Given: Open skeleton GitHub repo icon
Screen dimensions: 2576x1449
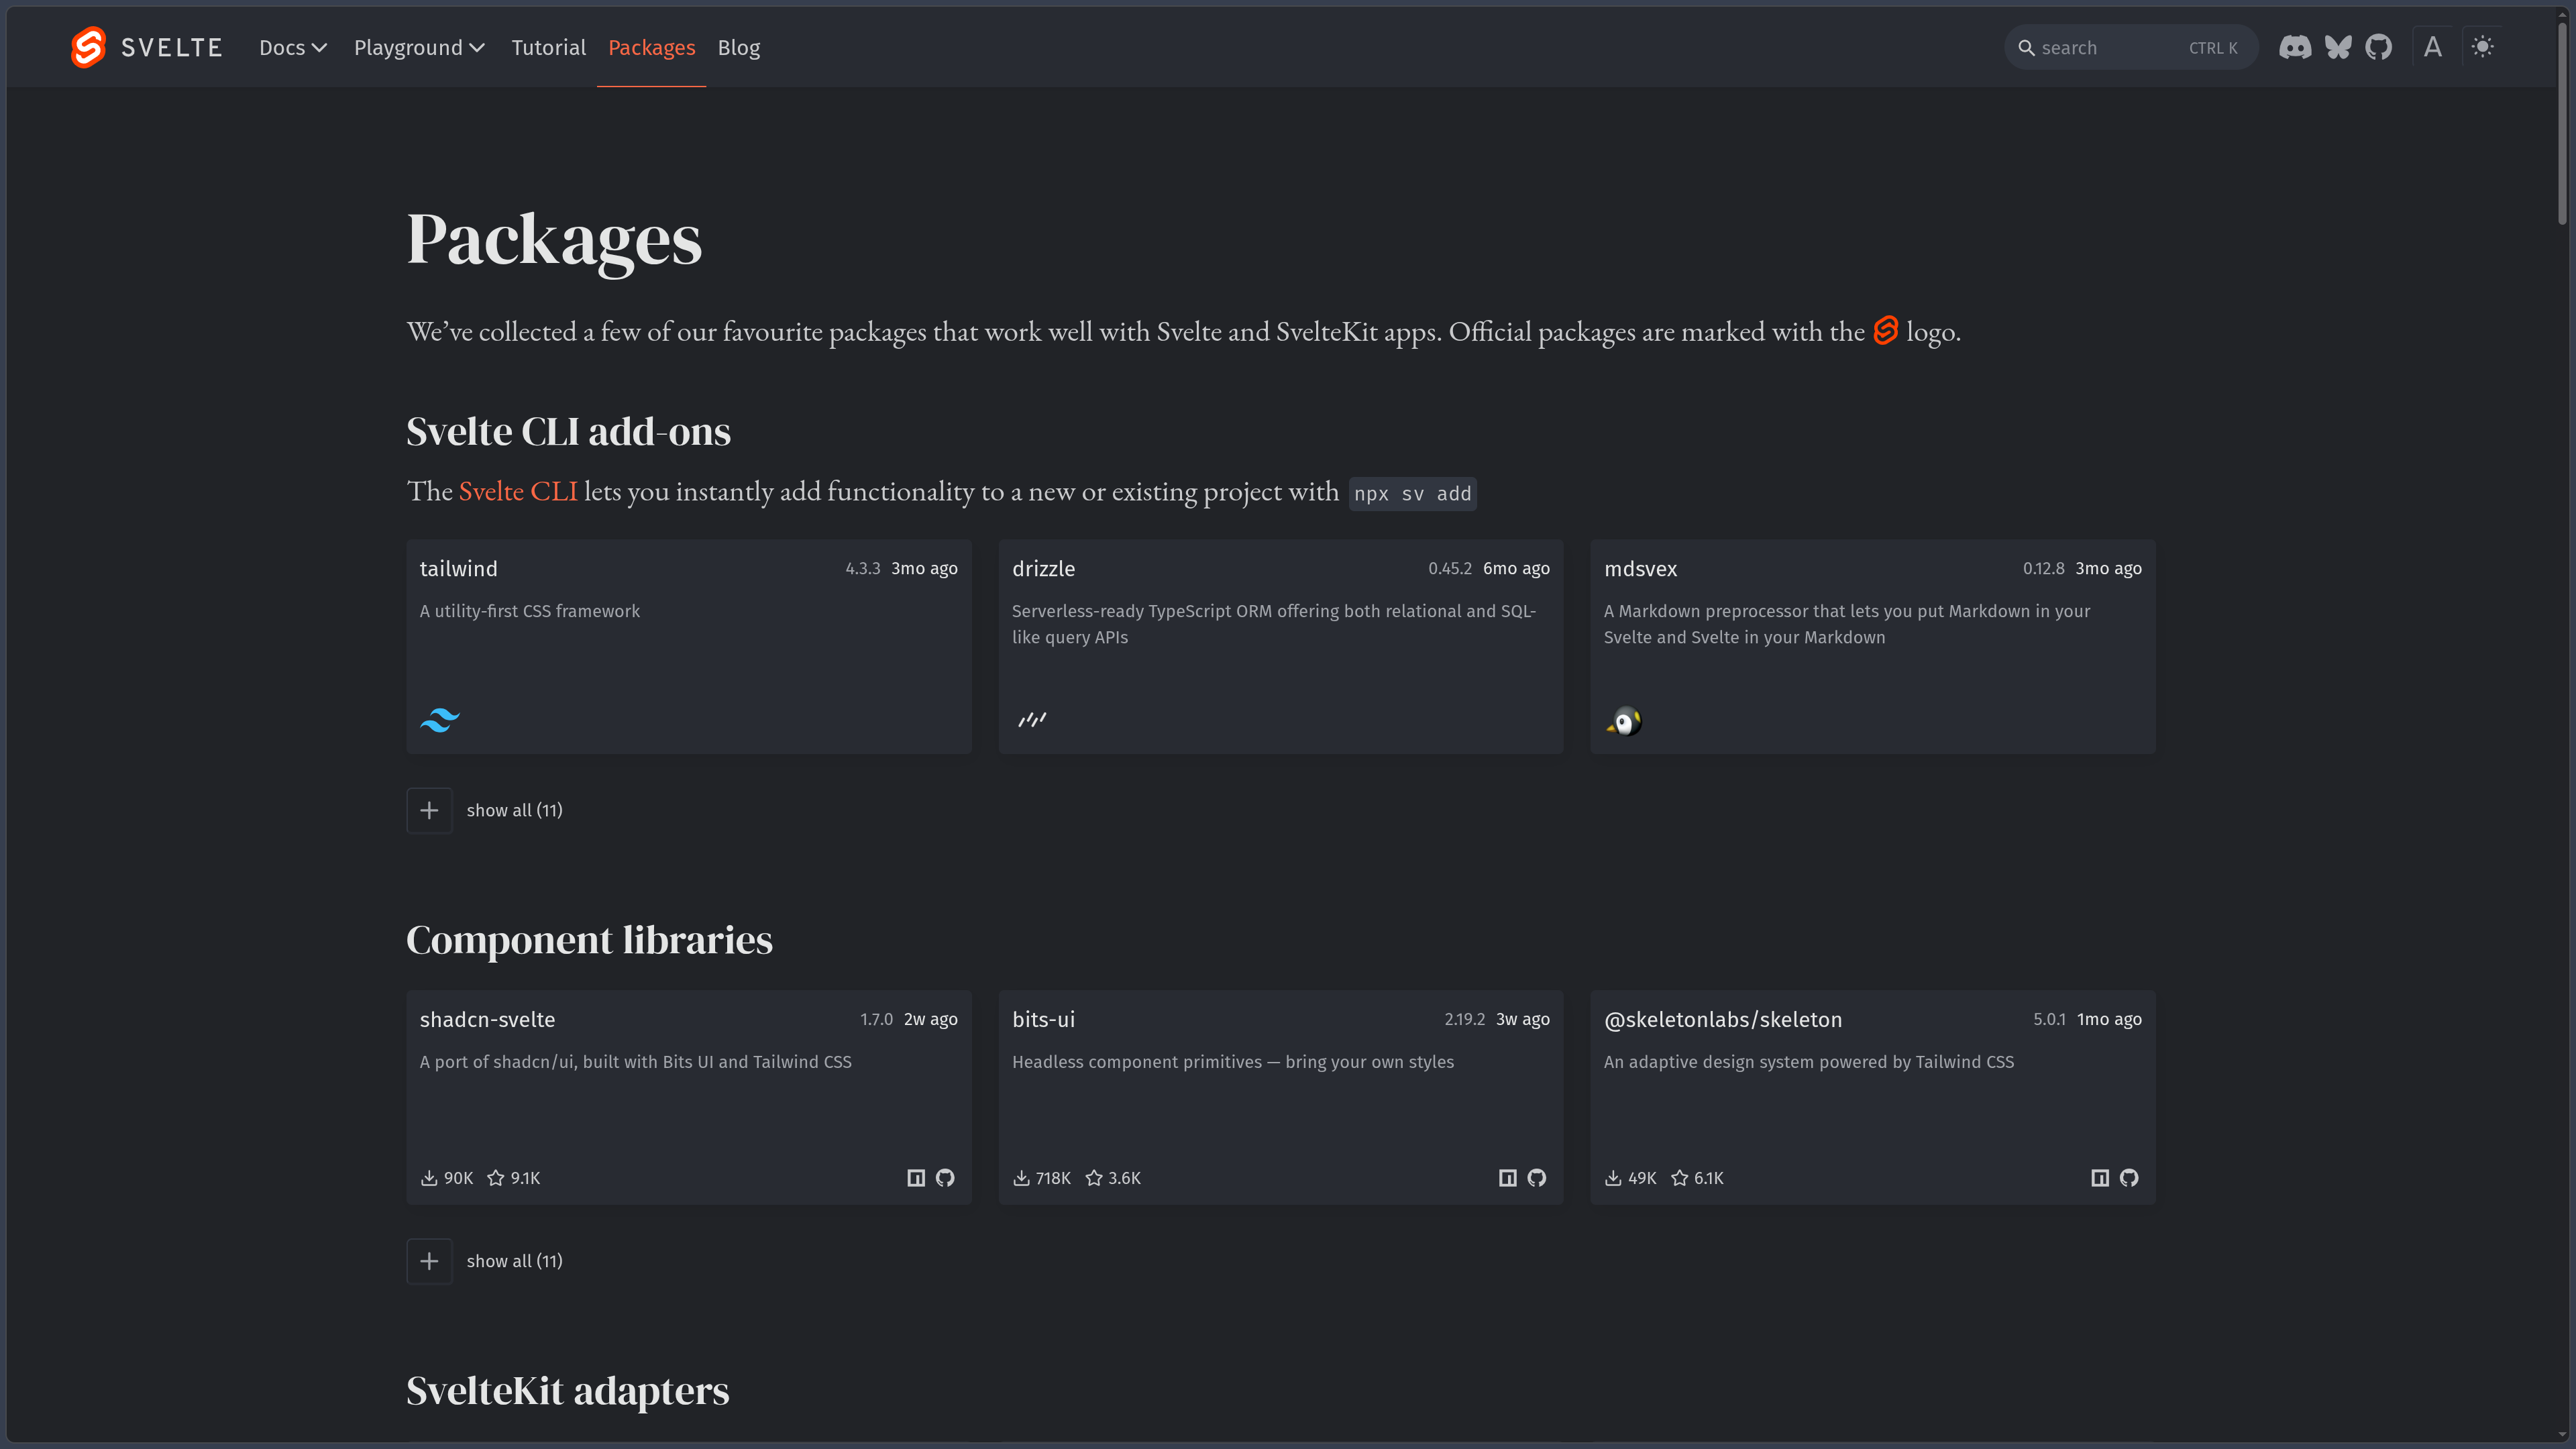Looking at the screenshot, I should coord(2129,1178).
